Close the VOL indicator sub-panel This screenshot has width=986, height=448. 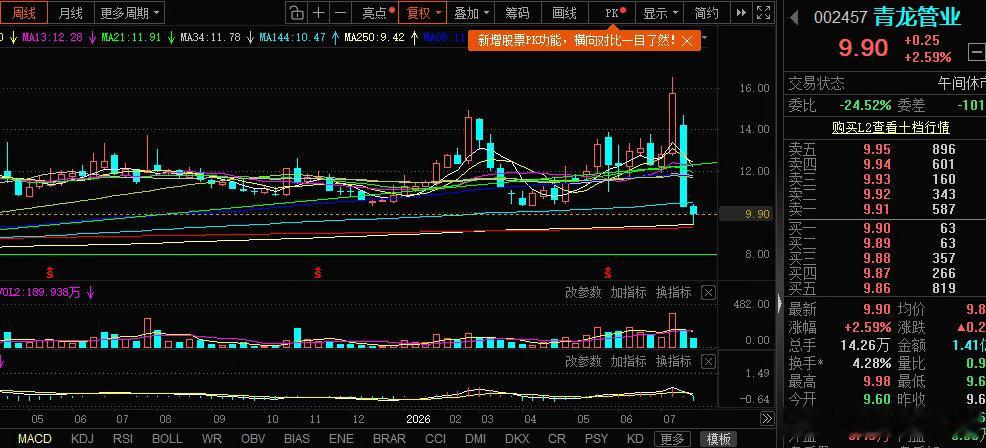(x=708, y=293)
